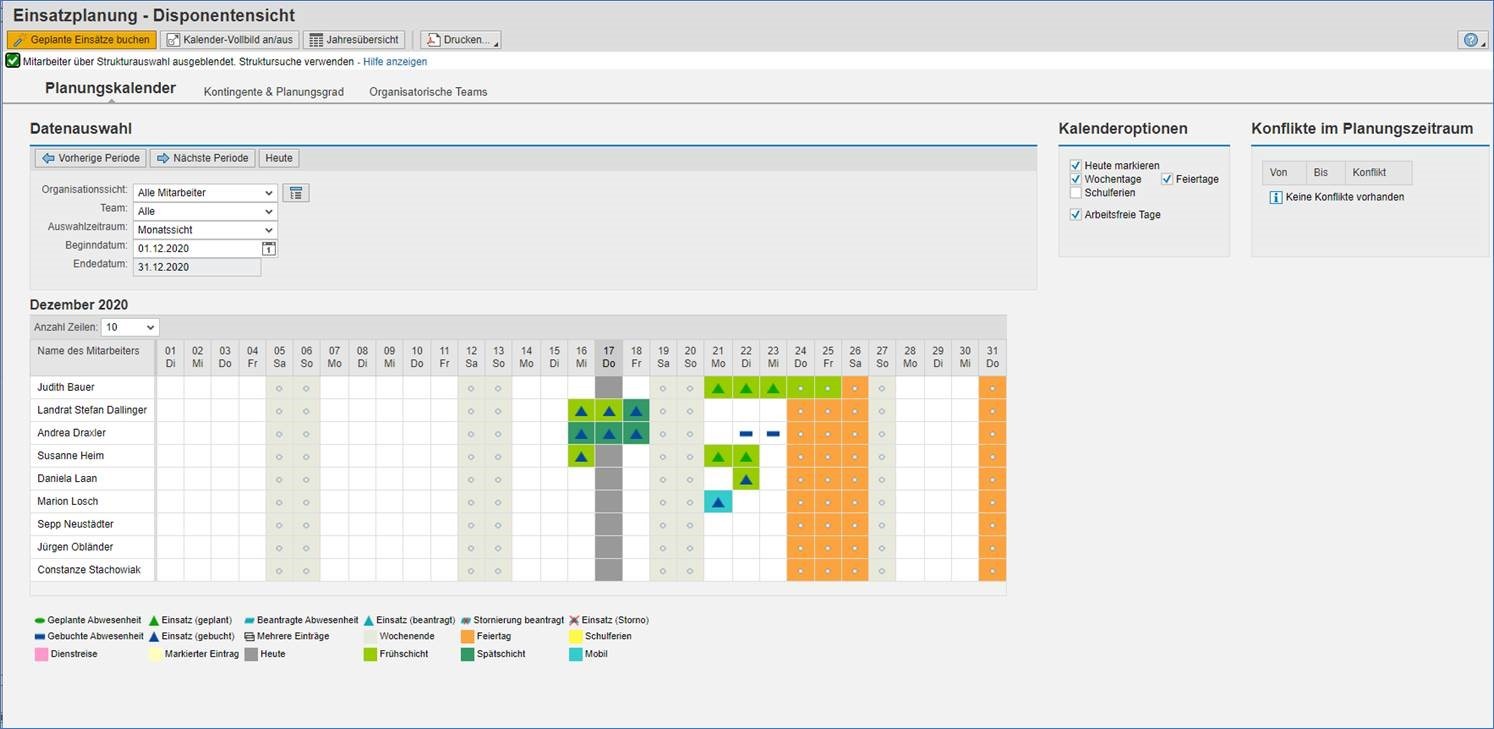Toggle Heute markieren checkbox

1076,166
